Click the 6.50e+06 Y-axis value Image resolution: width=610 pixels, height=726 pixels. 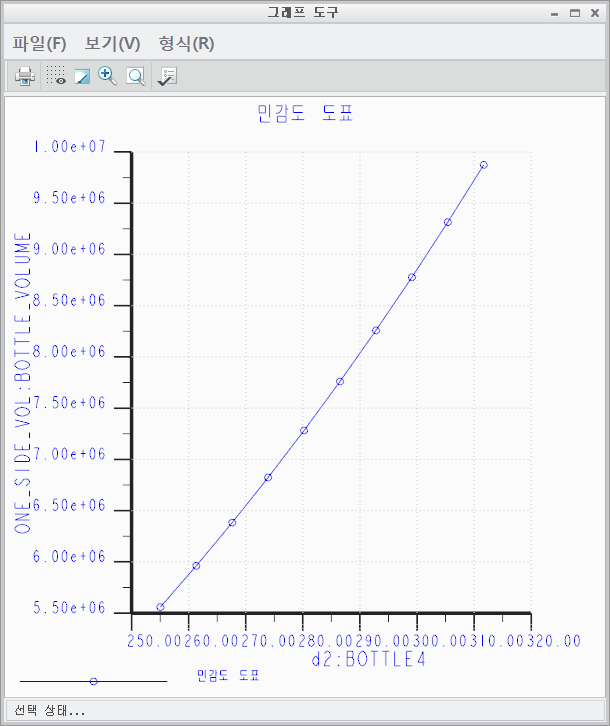point(69,505)
